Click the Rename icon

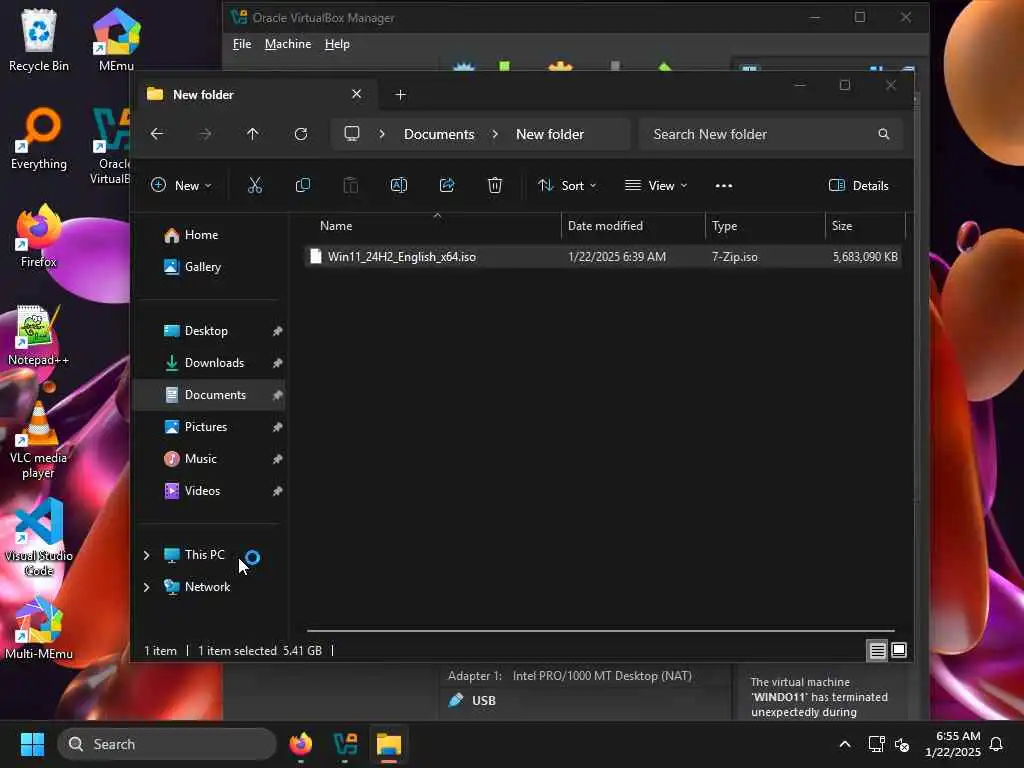pyautogui.click(x=398, y=185)
